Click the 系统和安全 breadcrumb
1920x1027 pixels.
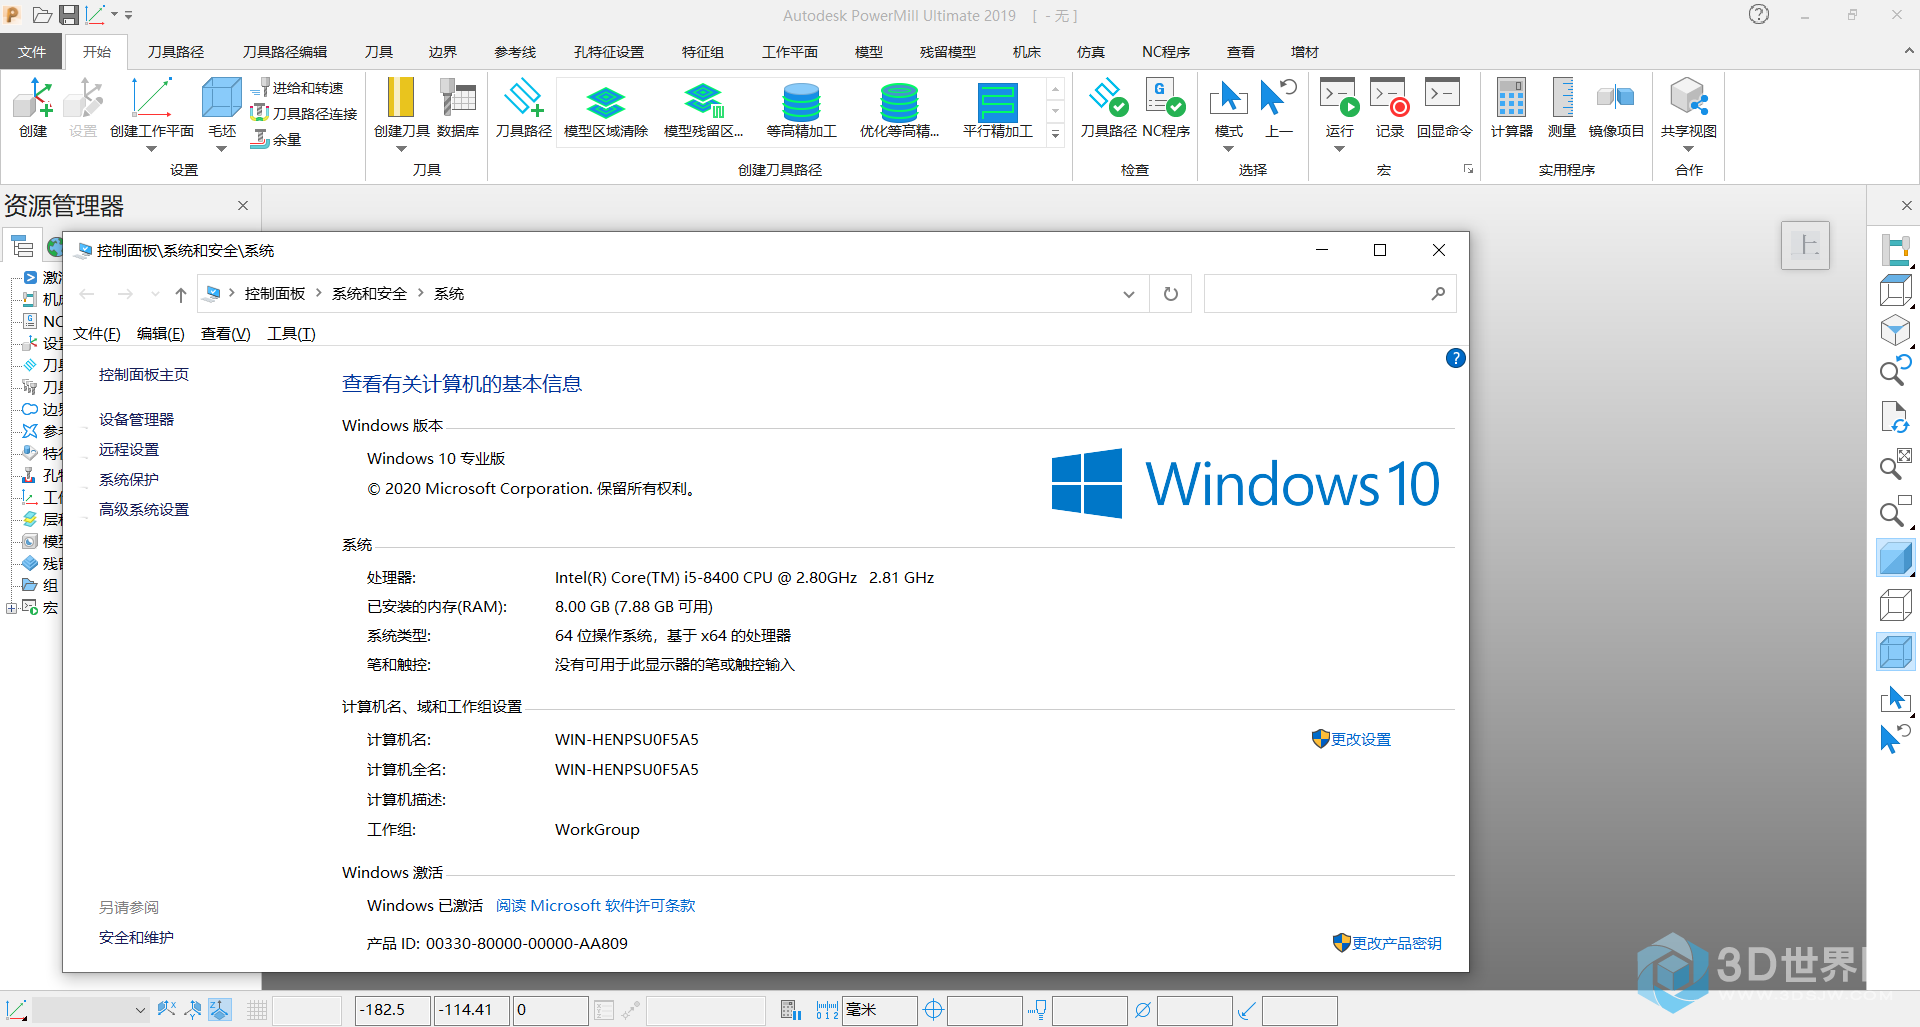click(369, 294)
